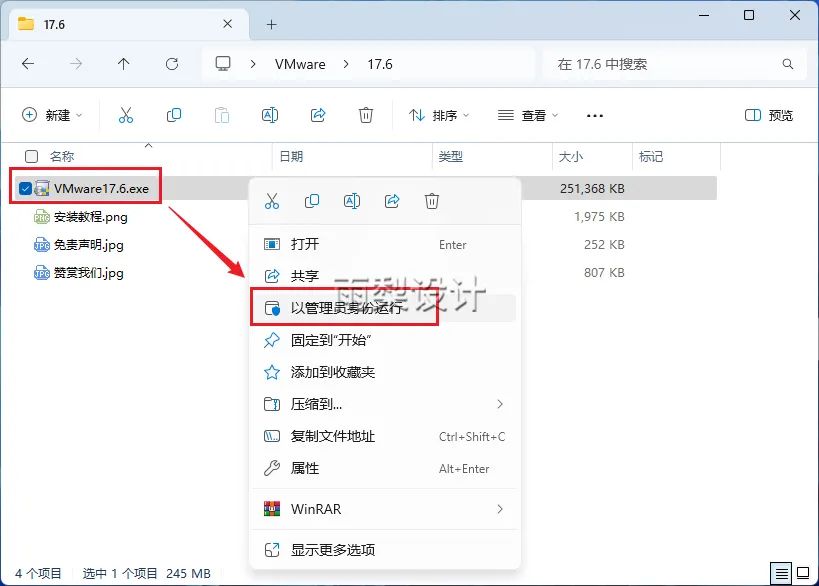Click 17.6 in the address breadcrumb
Image resolution: width=819 pixels, height=586 pixels.
tap(380, 64)
